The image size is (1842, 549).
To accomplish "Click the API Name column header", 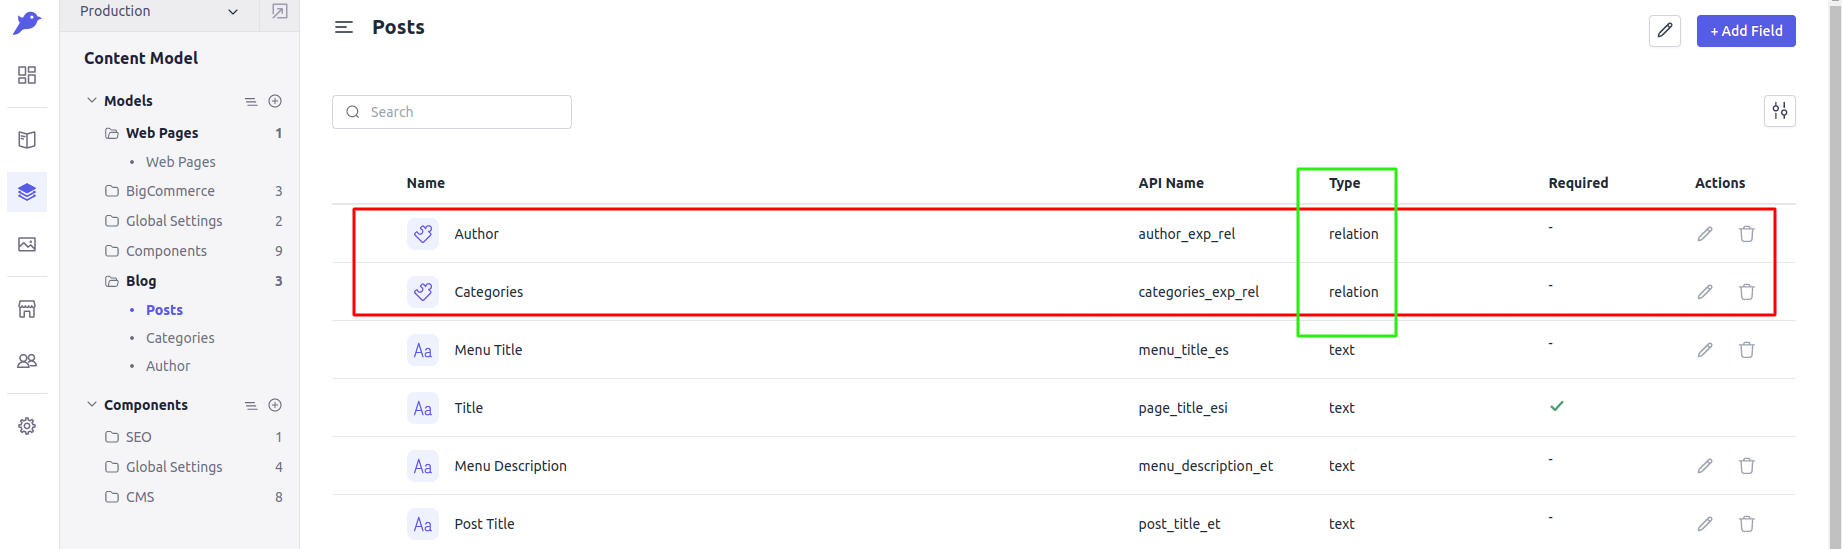I will tap(1171, 183).
